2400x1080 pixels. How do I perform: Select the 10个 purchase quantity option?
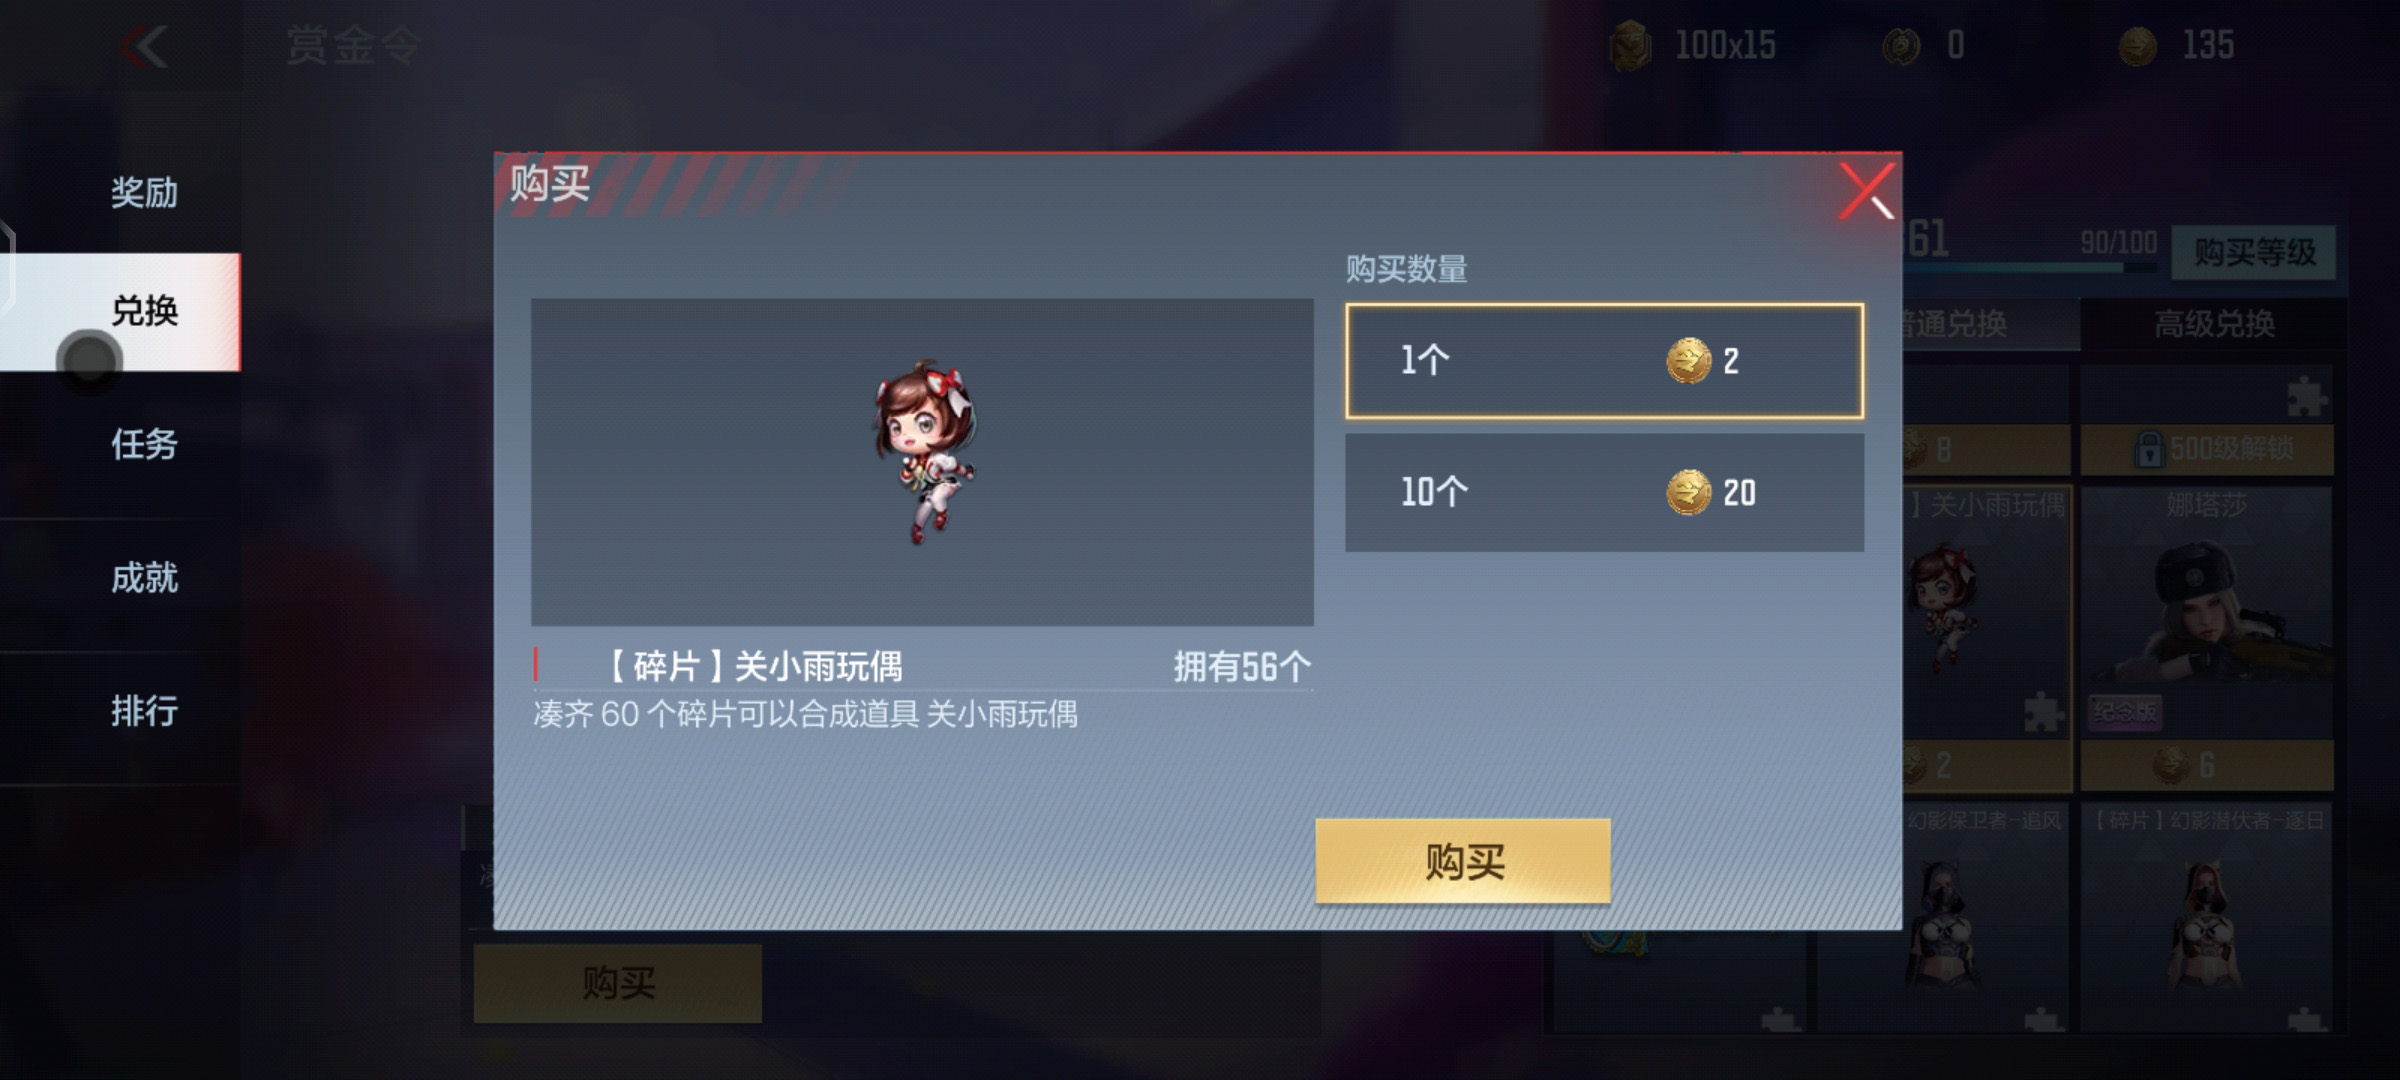[x=1604, y=492]
